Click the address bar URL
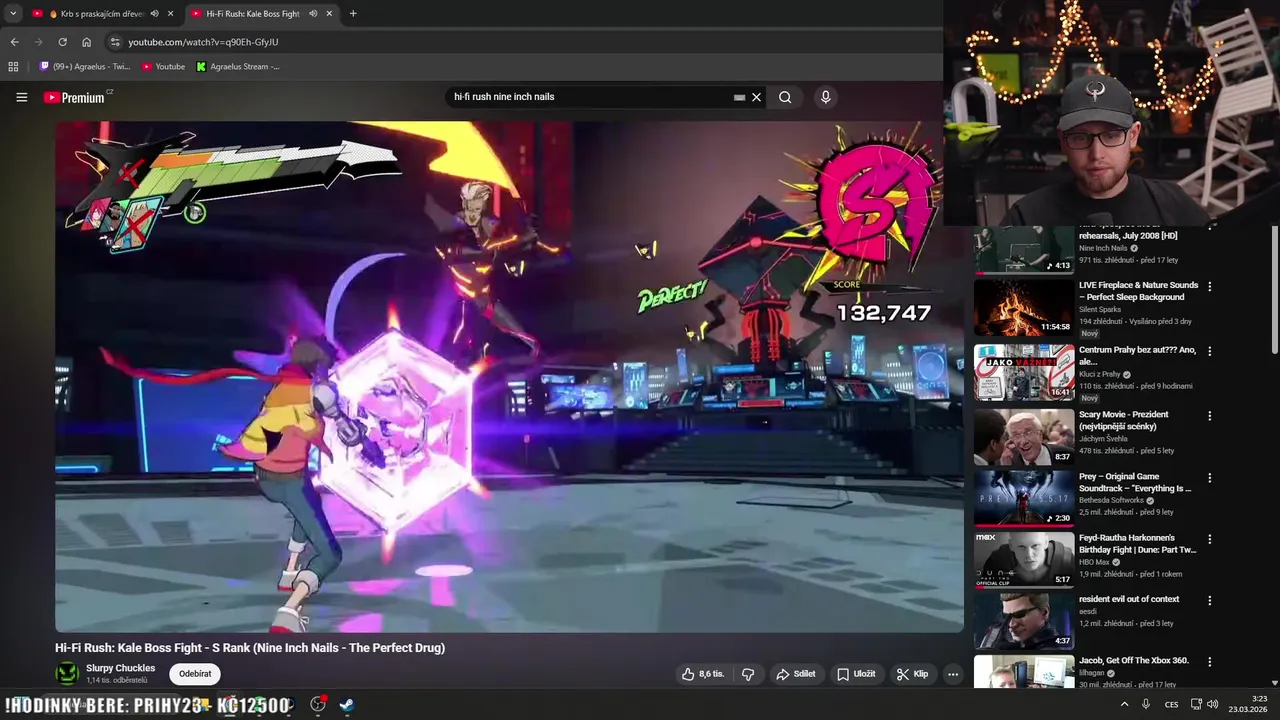 203,42
